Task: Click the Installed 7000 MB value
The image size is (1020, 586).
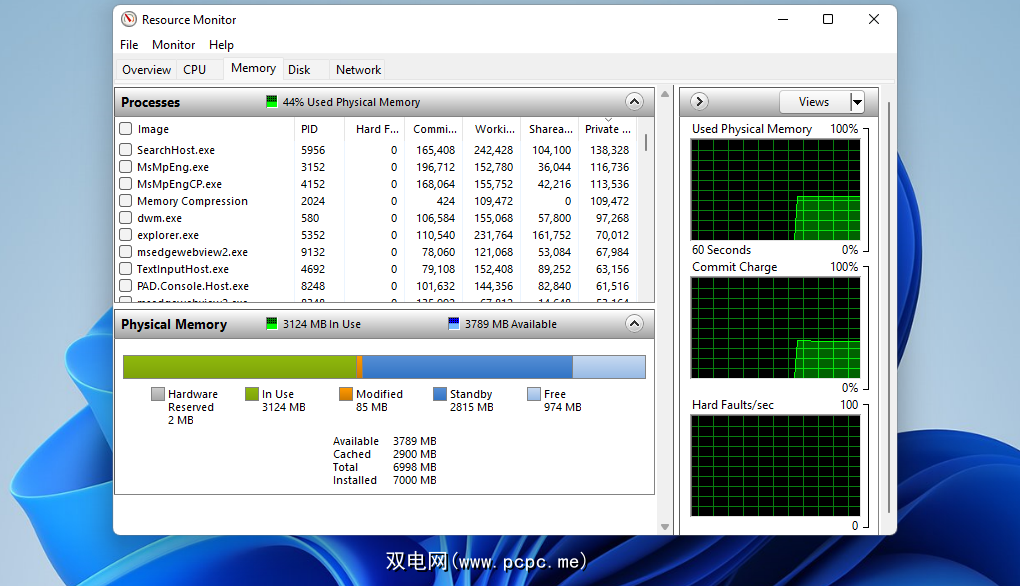Action: coord(414,480)
